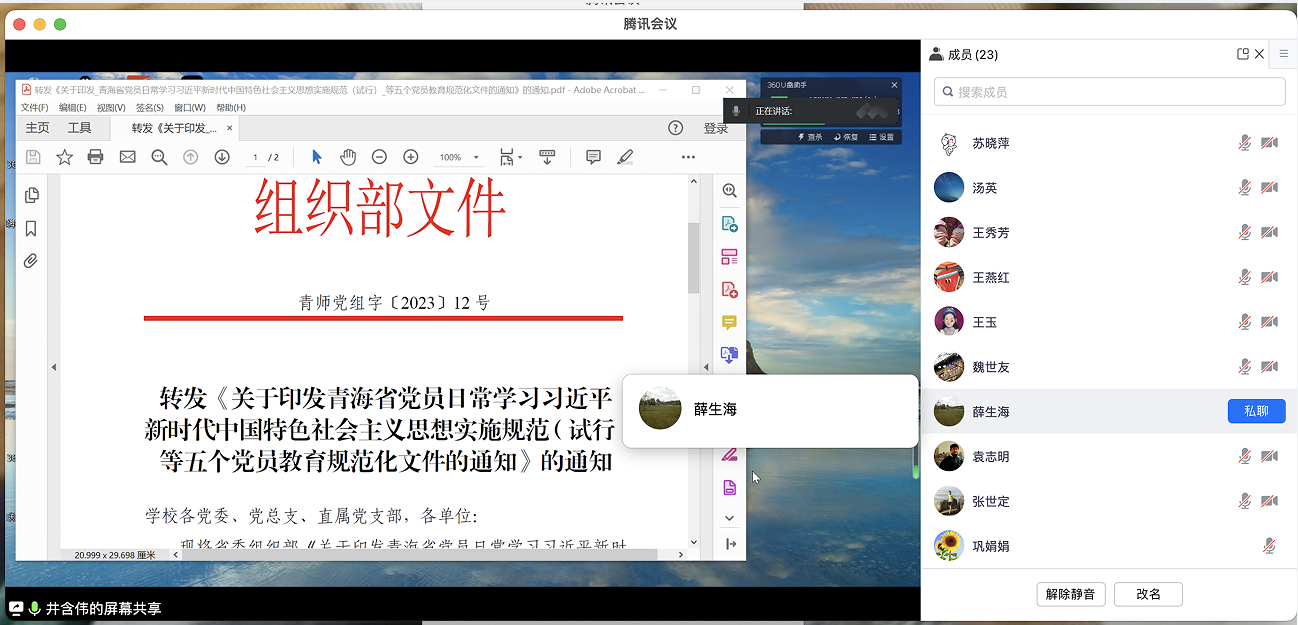The width and height of the screenshot is (1298, 625).
Task: Click the zoom-in plus icon
Action: coord(410,157)
